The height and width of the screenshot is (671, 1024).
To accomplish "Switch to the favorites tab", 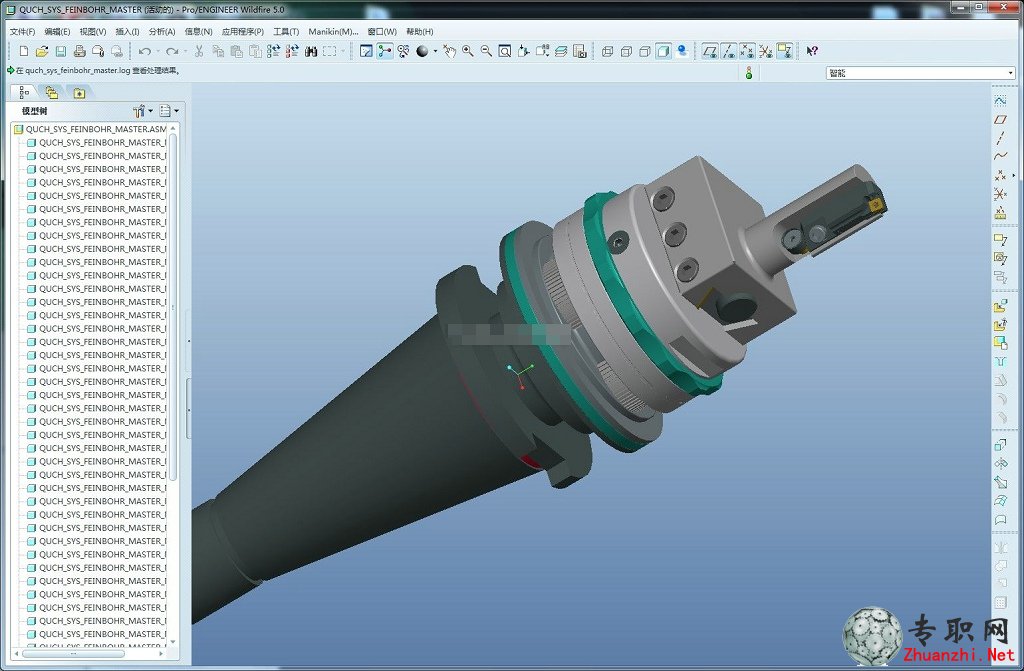I will (79, 93).
